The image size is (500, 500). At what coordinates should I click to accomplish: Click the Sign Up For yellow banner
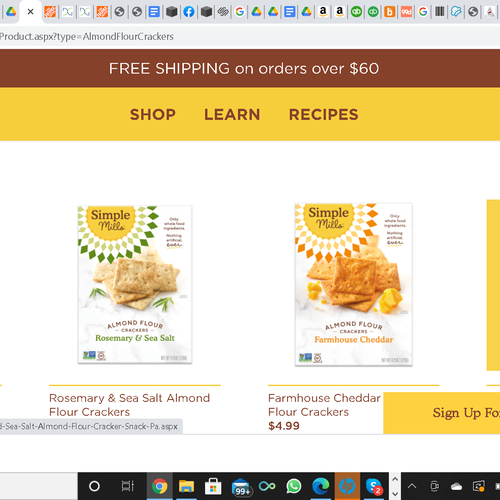pyautogui.click(x=442, y=413)
